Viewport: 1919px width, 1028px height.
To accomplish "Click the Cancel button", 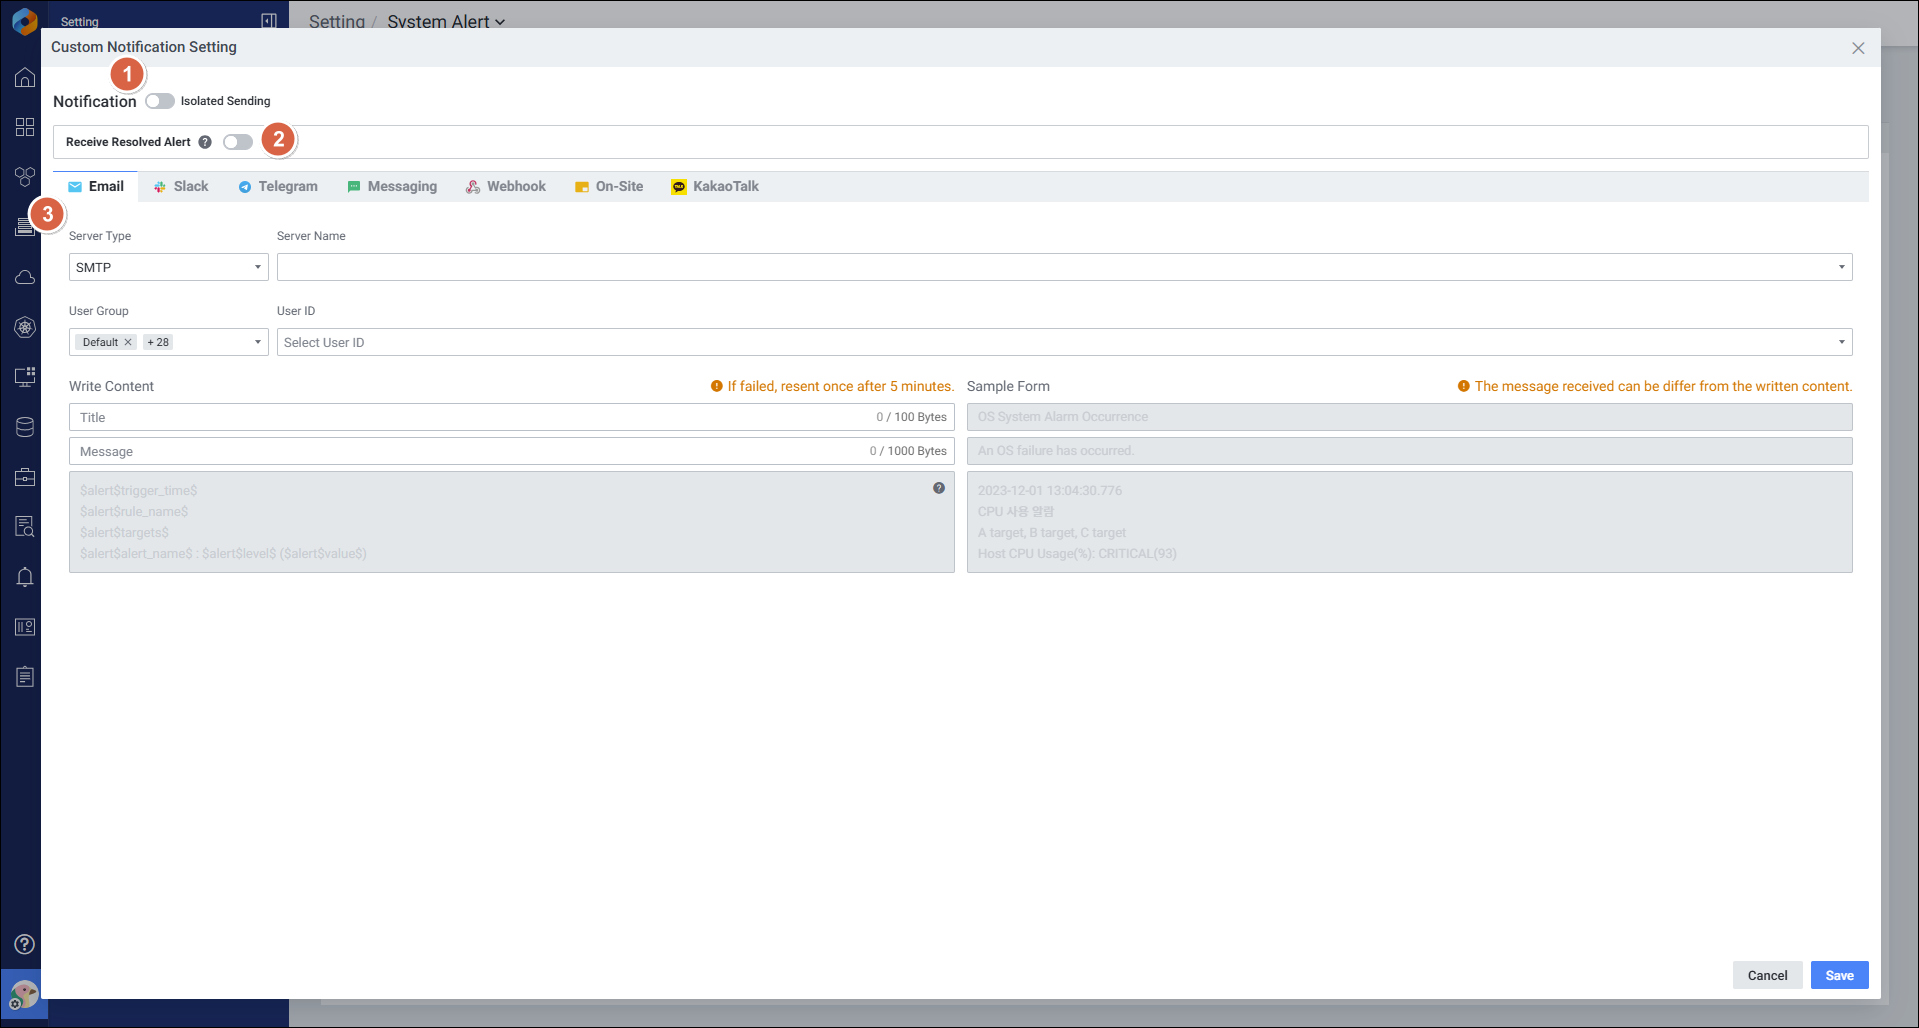I will (1767, 975).
